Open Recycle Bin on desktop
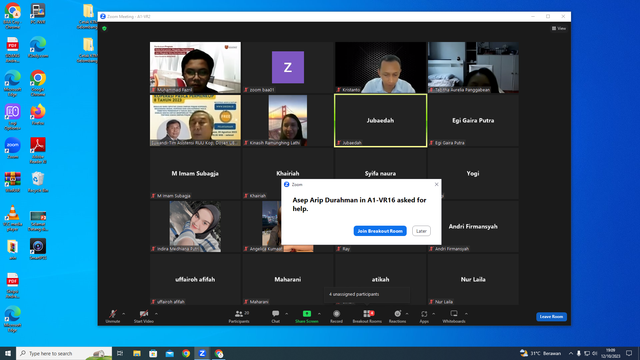The image size is (640, 360). pos(38,182)
